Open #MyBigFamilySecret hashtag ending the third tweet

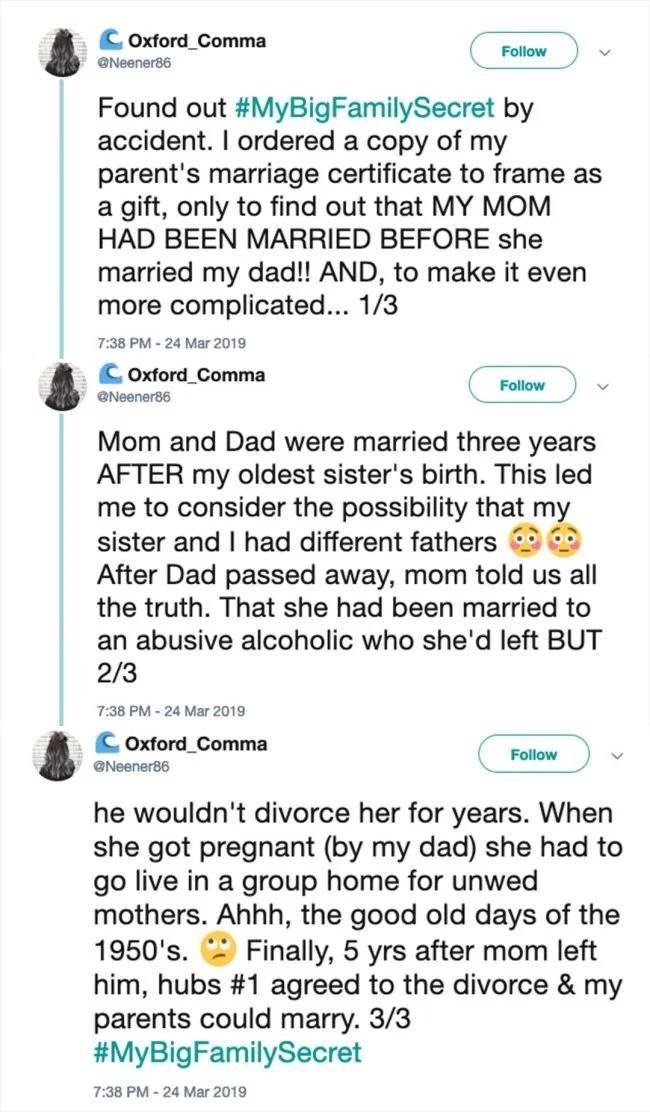229,1053
